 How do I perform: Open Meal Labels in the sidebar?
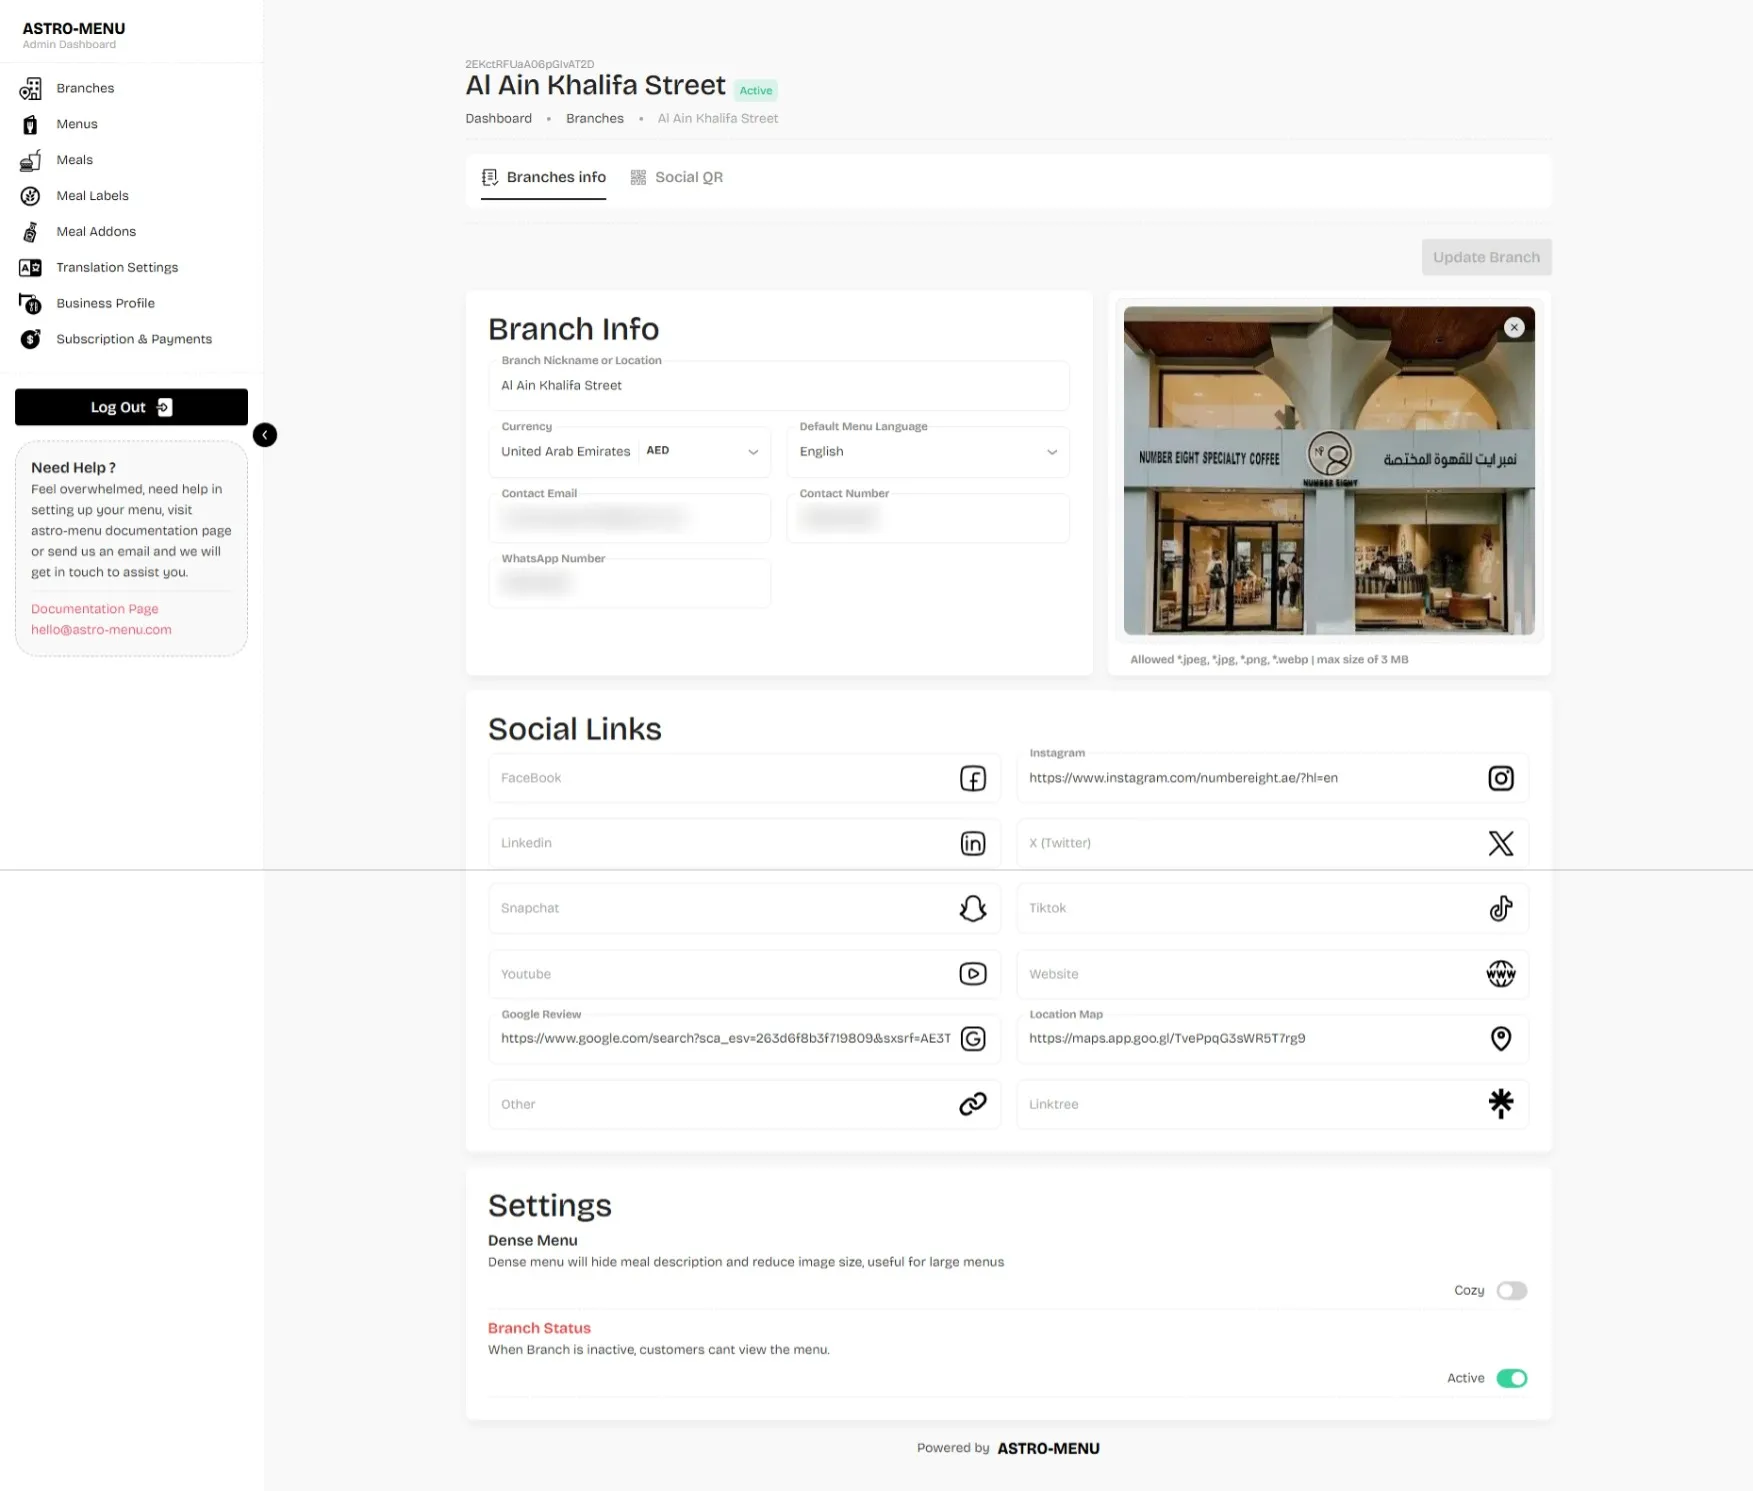92,196
